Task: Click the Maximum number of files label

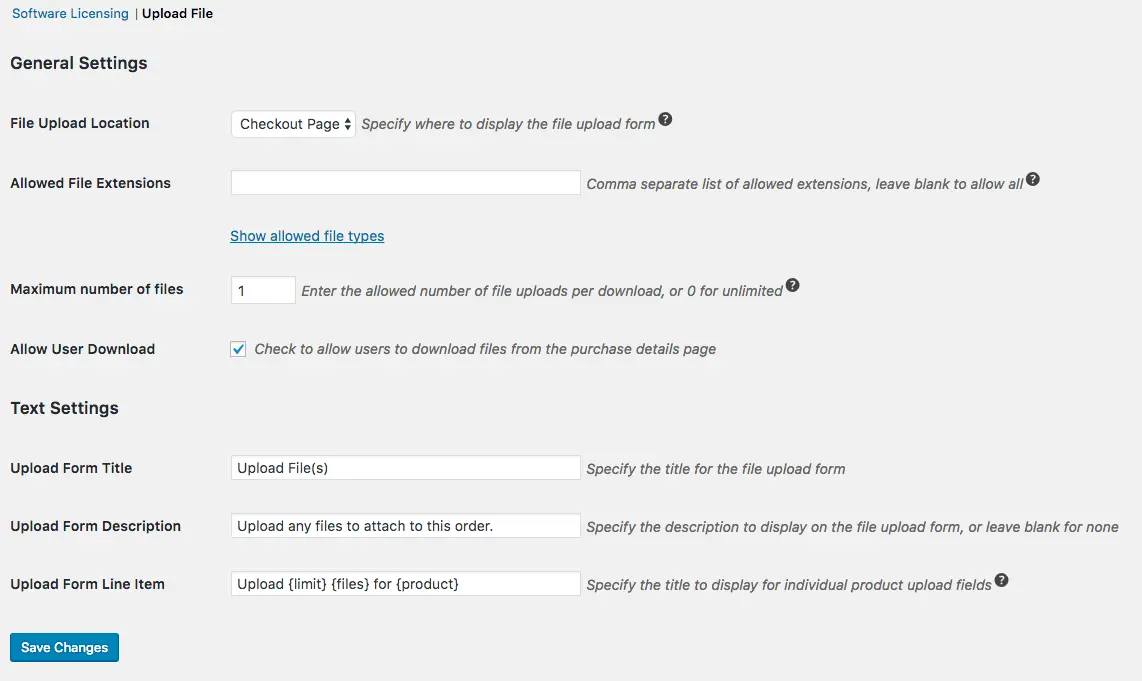Action: click(x=97, y=289)
